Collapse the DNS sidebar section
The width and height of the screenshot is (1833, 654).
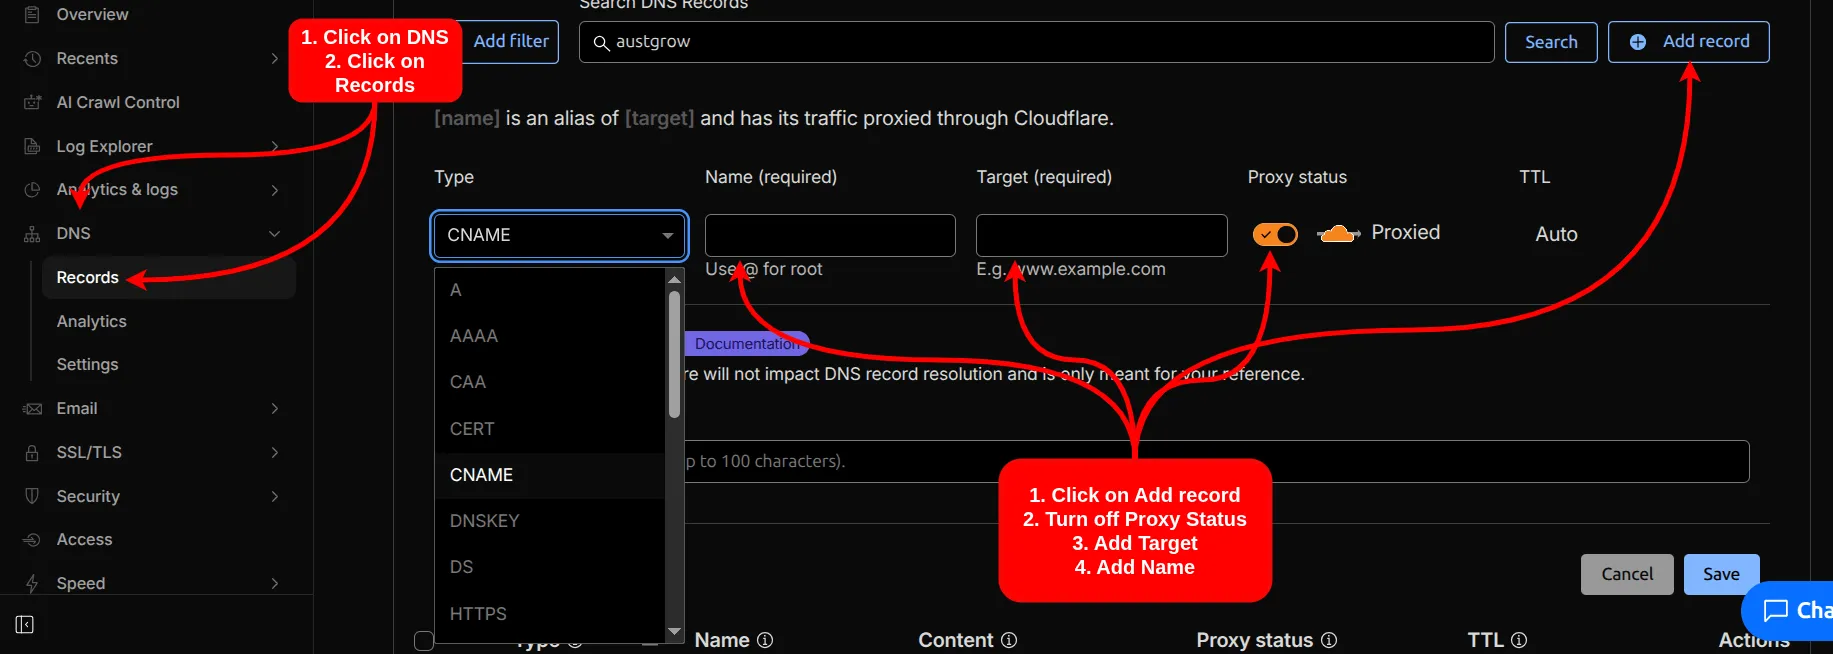coord(275,233)
